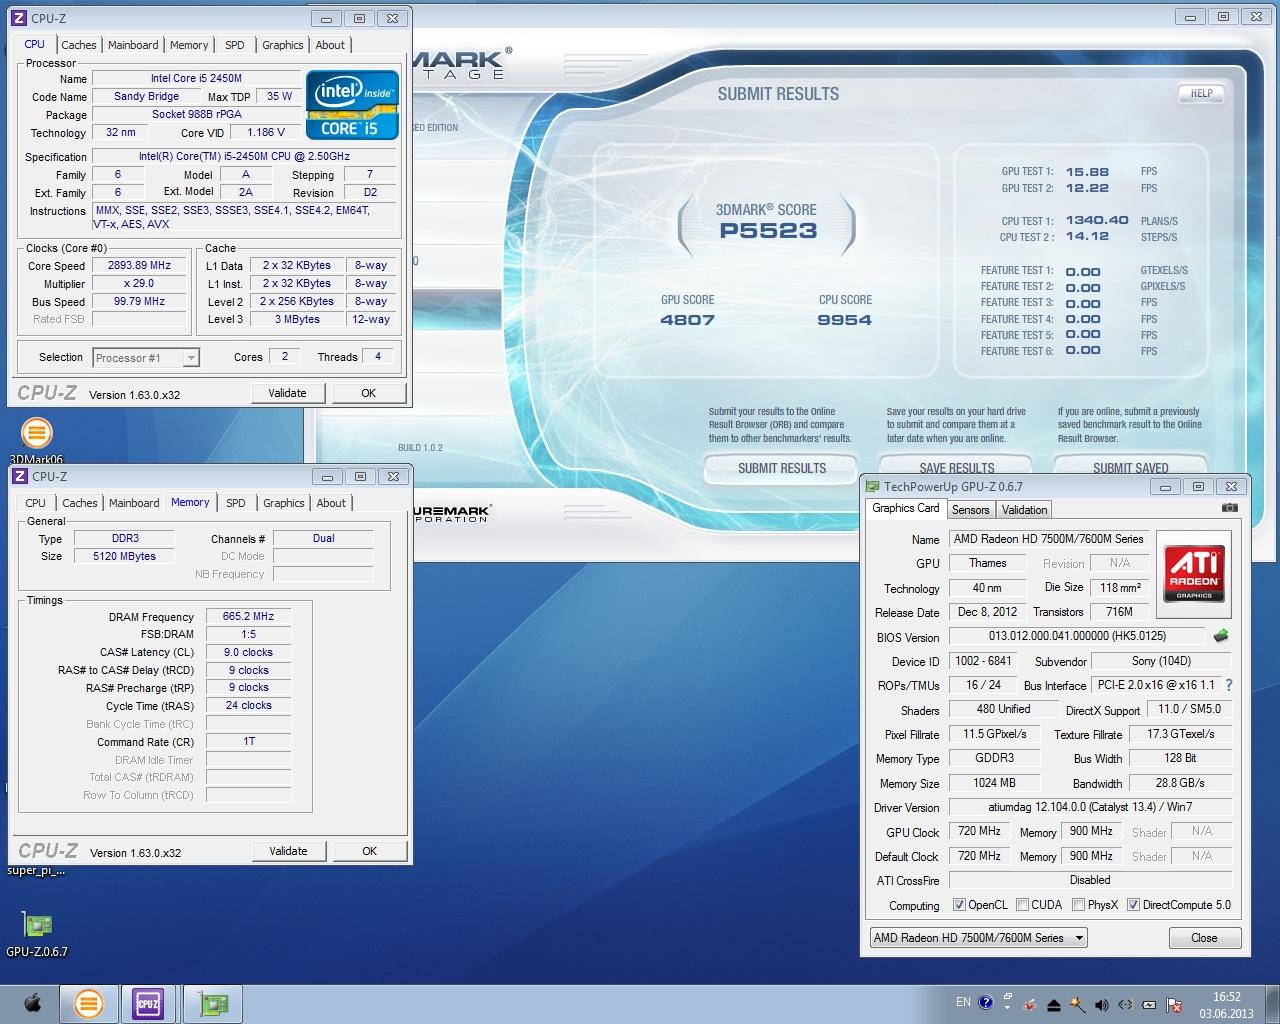The image size is (1280, 1024).
Task: Toggle the PhysX checkbox
Action: [x=1078, y=905]
